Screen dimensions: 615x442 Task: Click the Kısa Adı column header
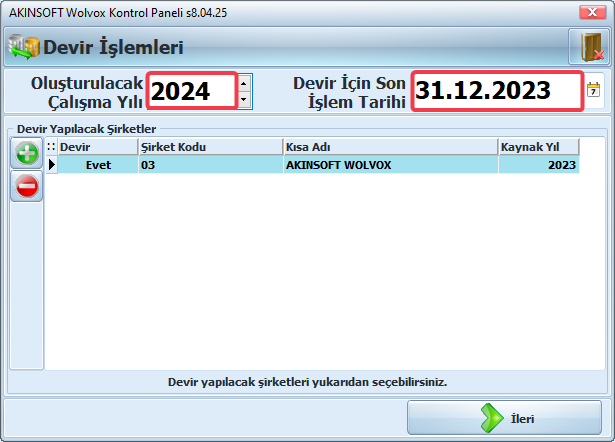(391, 147)
